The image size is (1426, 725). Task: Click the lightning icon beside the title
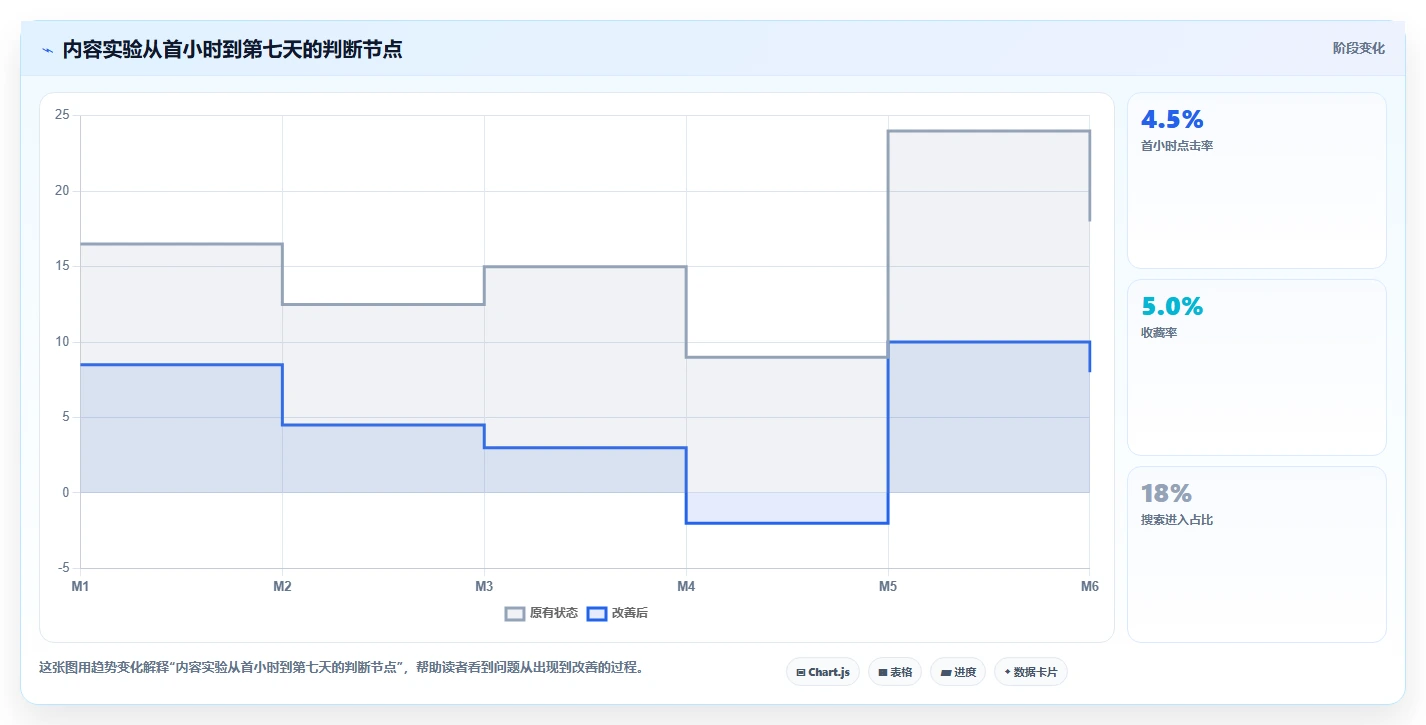pos(47,49)
